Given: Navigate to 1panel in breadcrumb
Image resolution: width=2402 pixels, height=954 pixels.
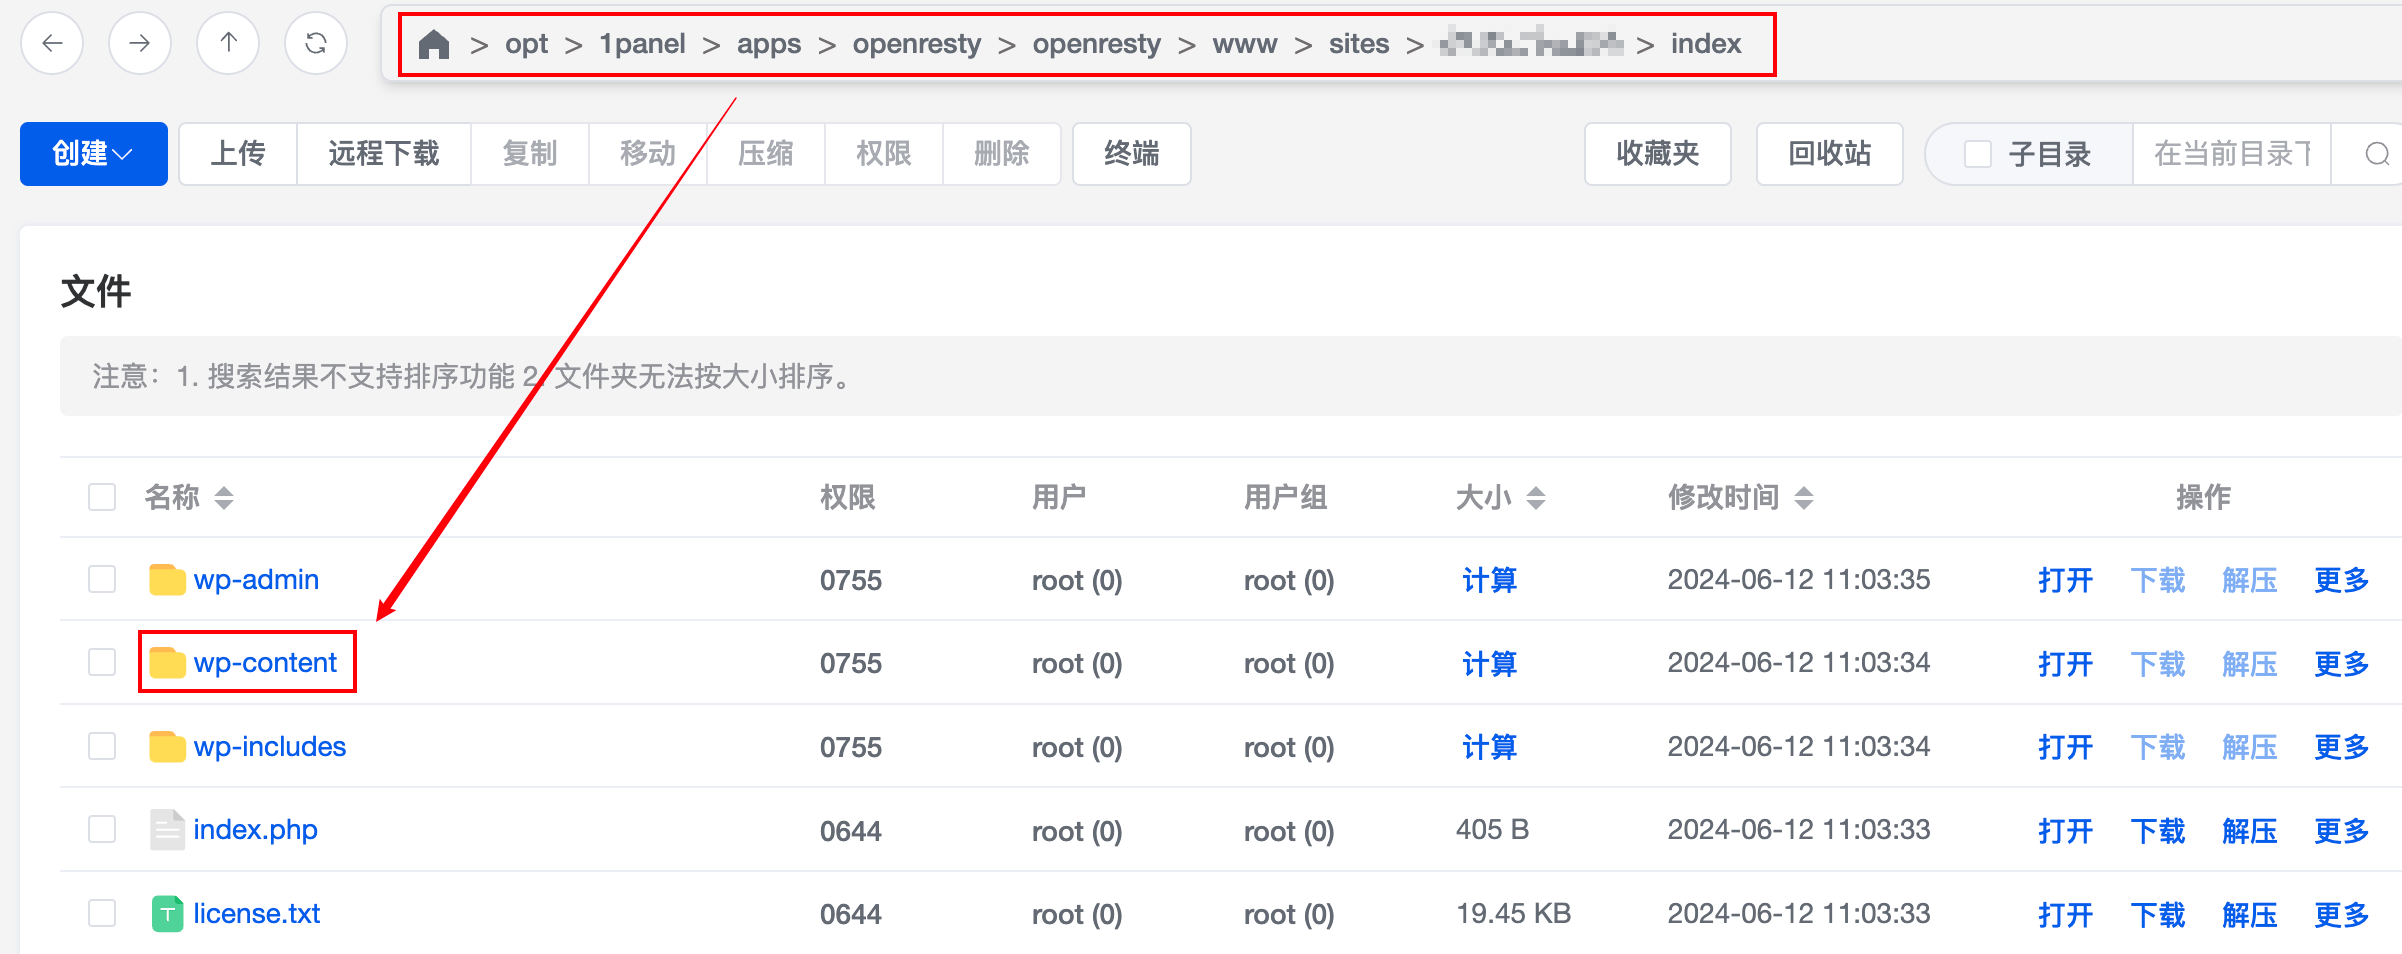Looking at the screenshot, I should tap(642, 44).
